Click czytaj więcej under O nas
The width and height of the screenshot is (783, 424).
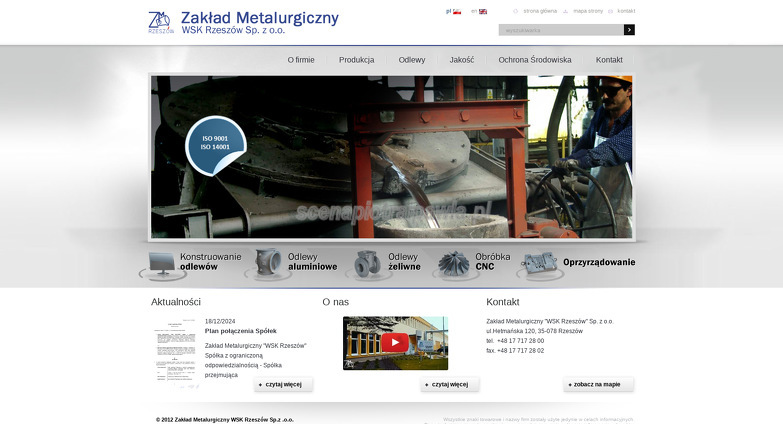pos(449,385)
